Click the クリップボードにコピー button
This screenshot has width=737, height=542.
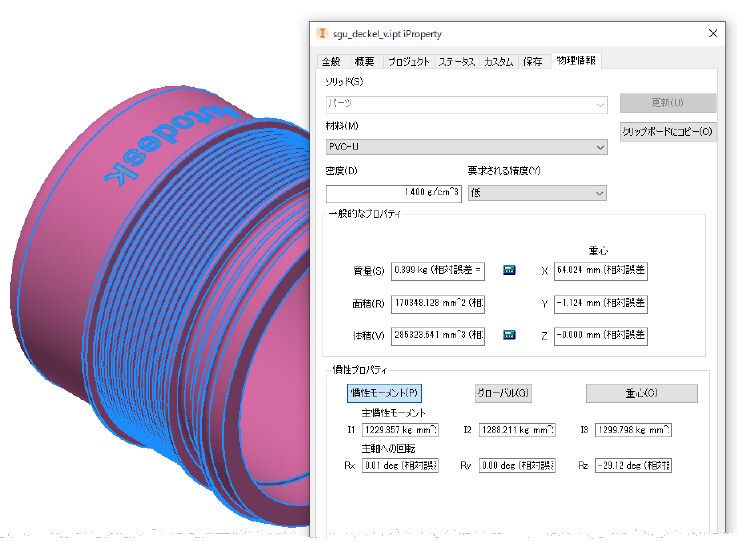[x=667, y=132]
